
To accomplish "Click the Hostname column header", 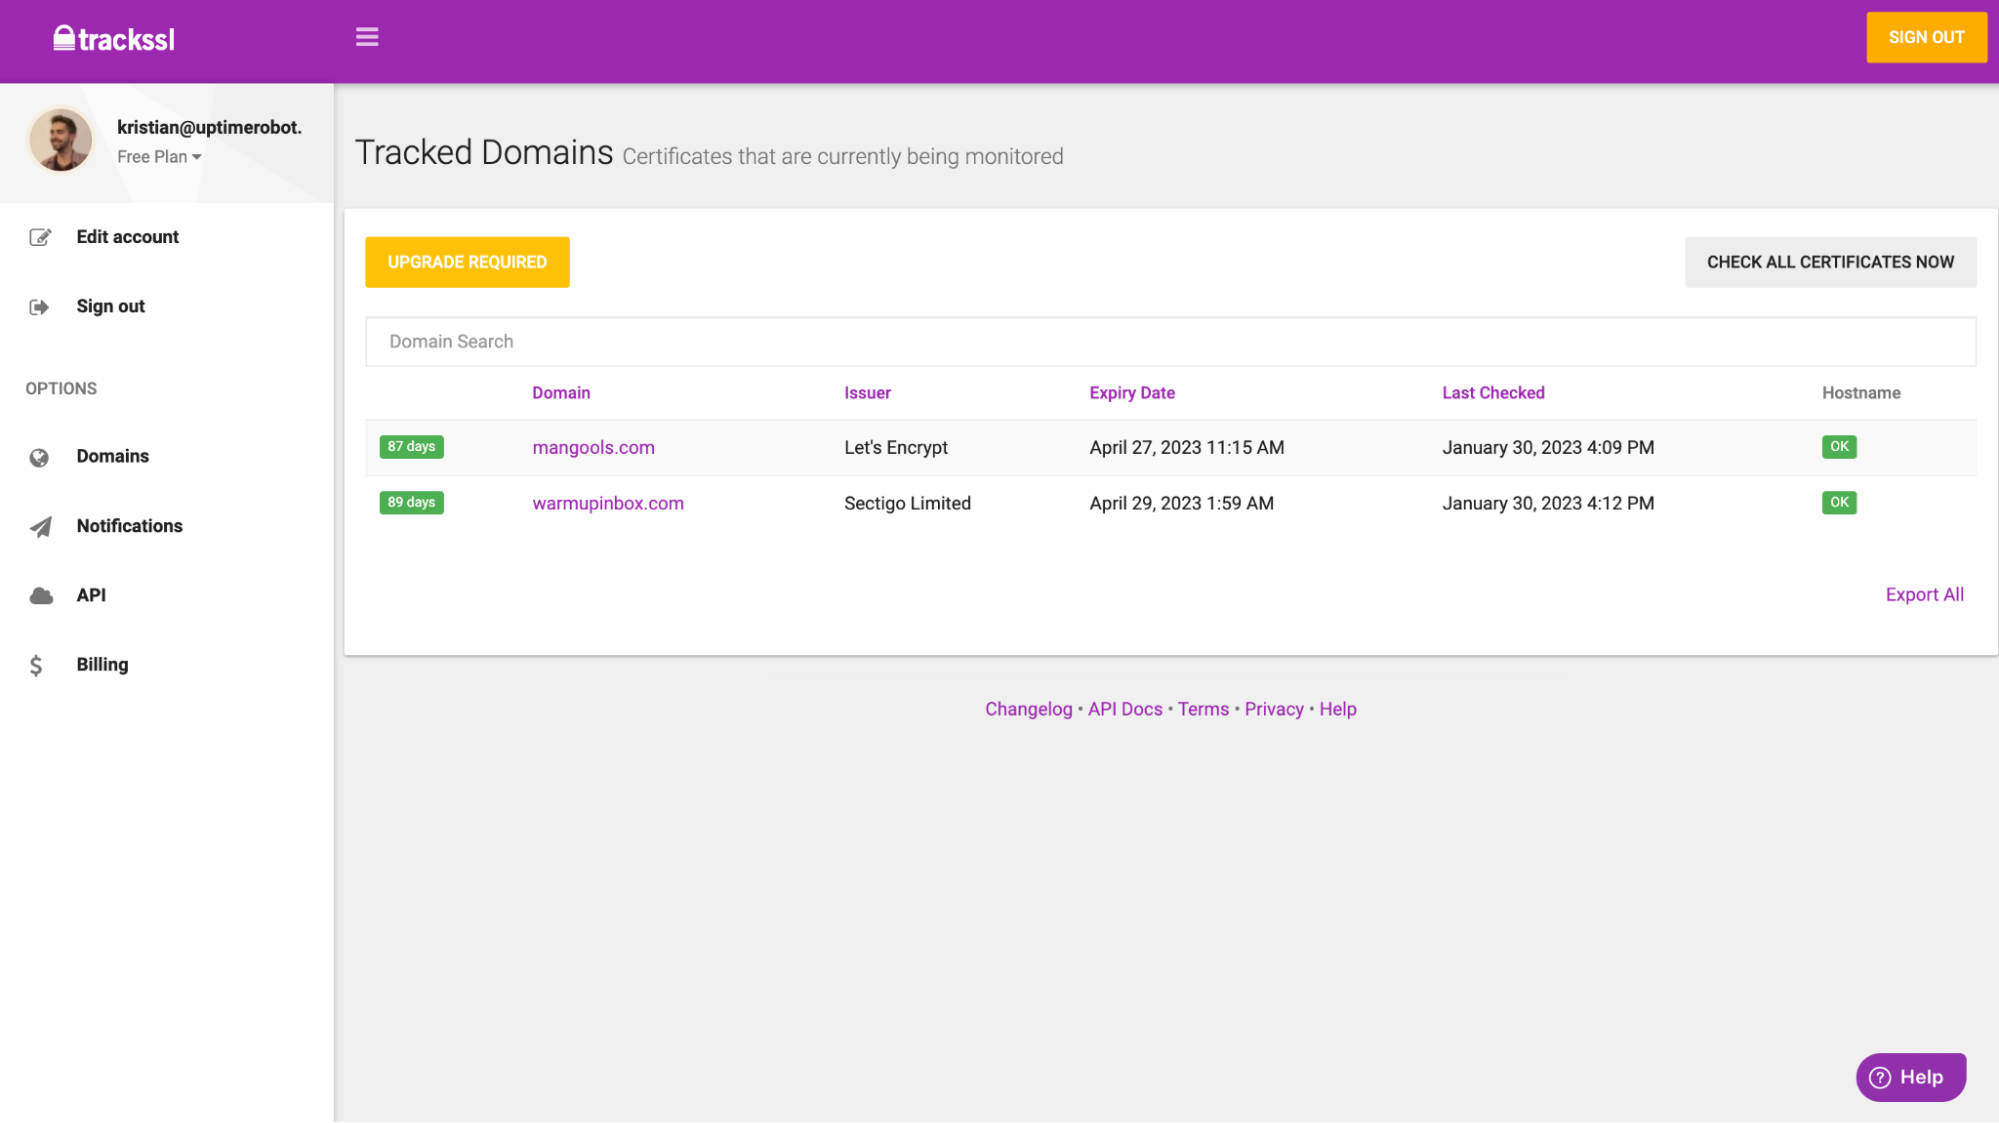I will point(1861,393).
